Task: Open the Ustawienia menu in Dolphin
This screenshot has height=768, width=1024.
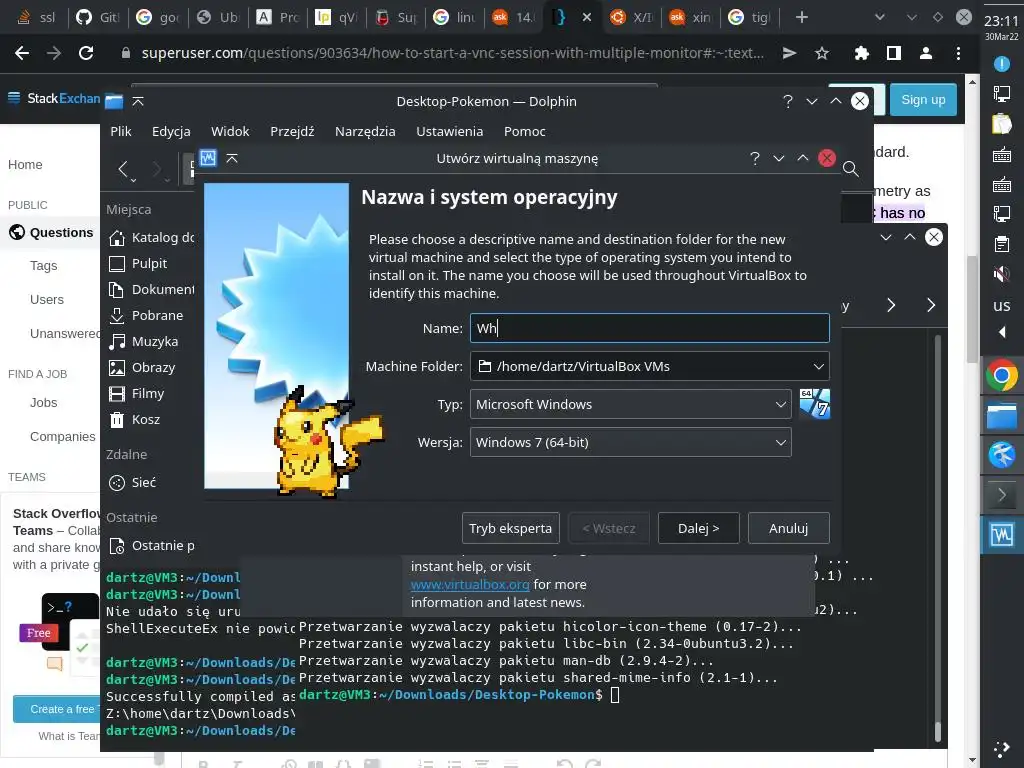Action: [449, 131]
